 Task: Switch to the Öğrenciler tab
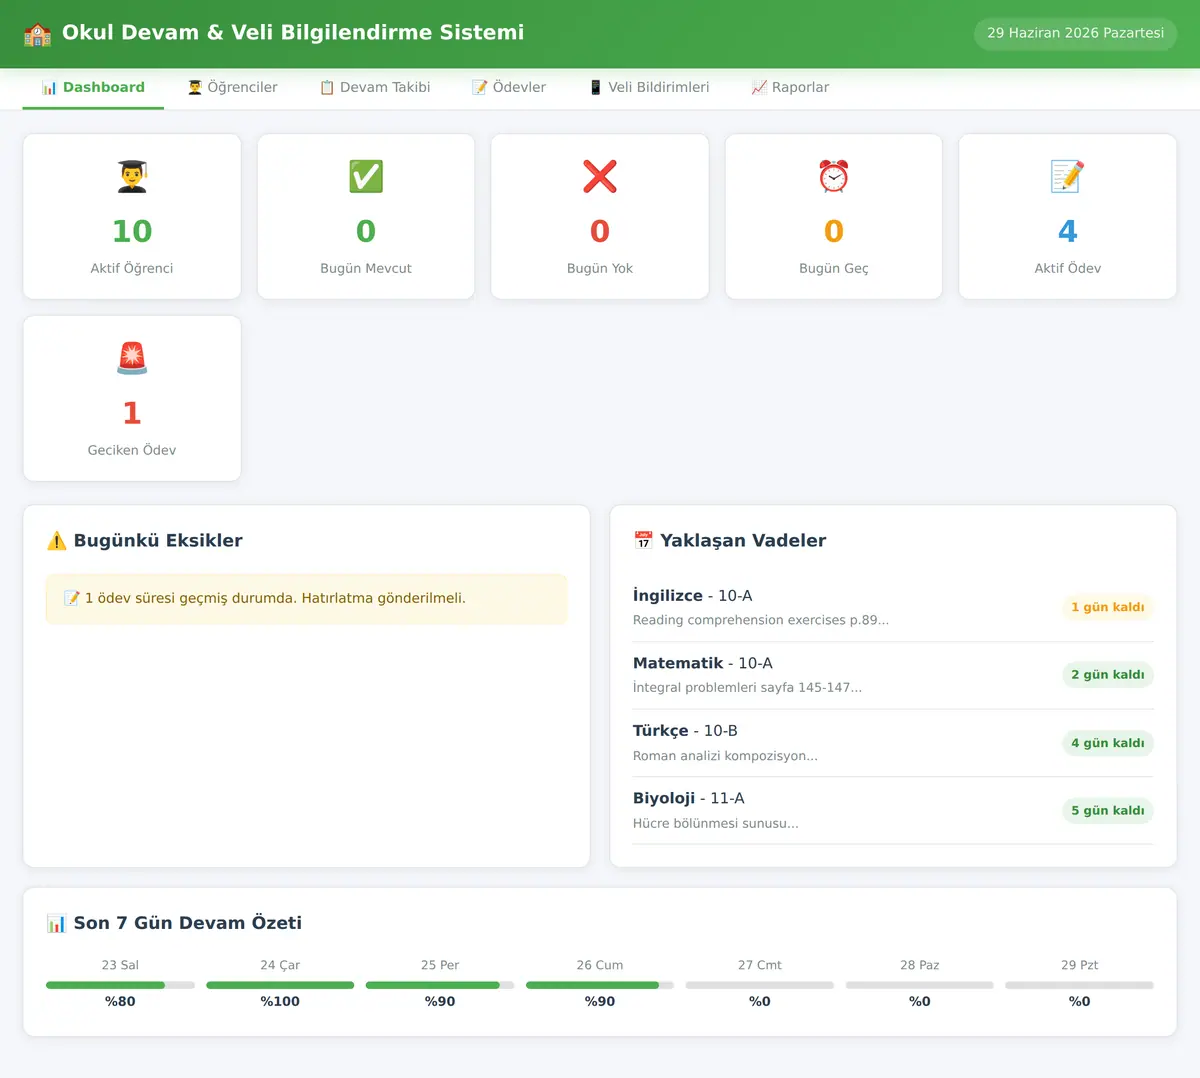click(232, 88)
